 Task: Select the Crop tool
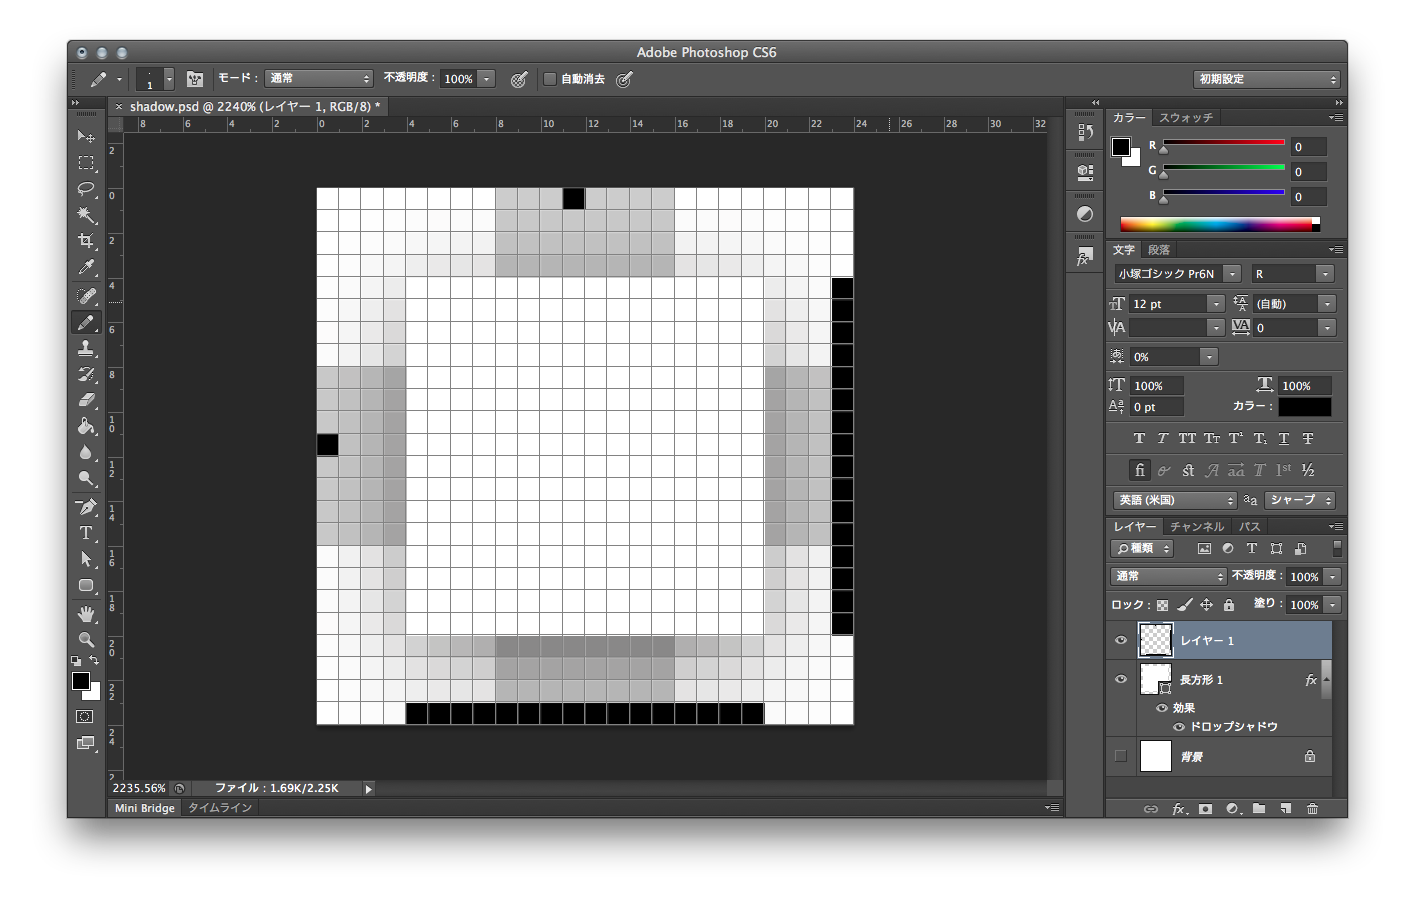tap(86, 241)
